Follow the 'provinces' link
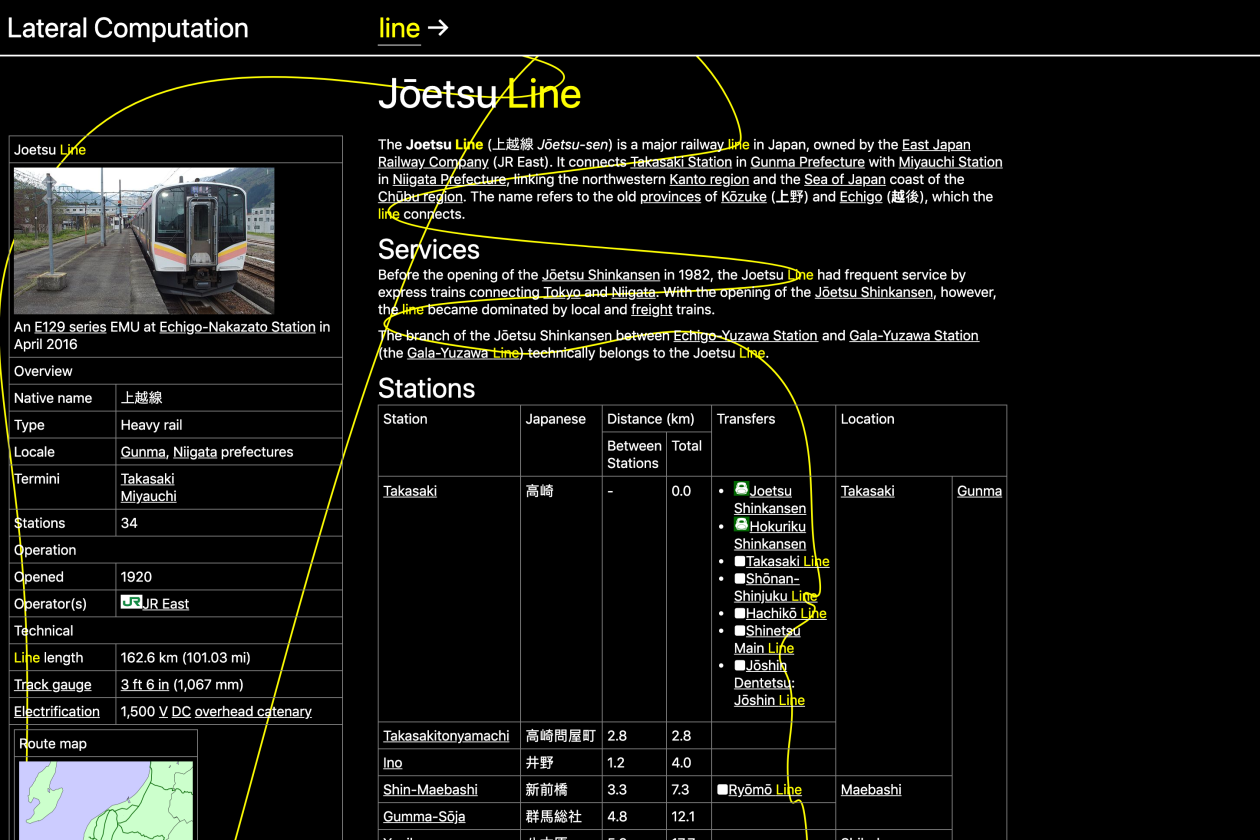Viewport: 1260px width, 840px height. (670, 197)
